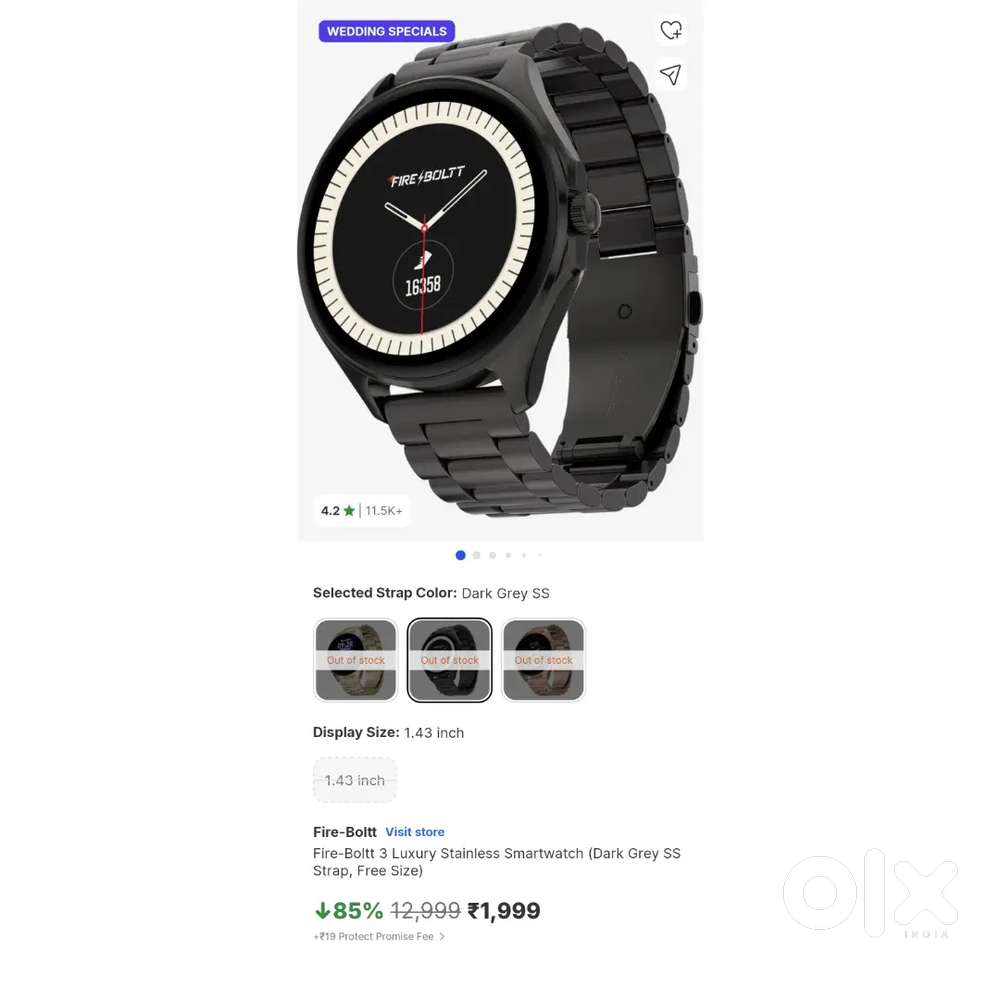Jump to third image carousel dot
Image resolution: width=1000 pixels, height=1000 pixels.
click(x=492, y=555)
